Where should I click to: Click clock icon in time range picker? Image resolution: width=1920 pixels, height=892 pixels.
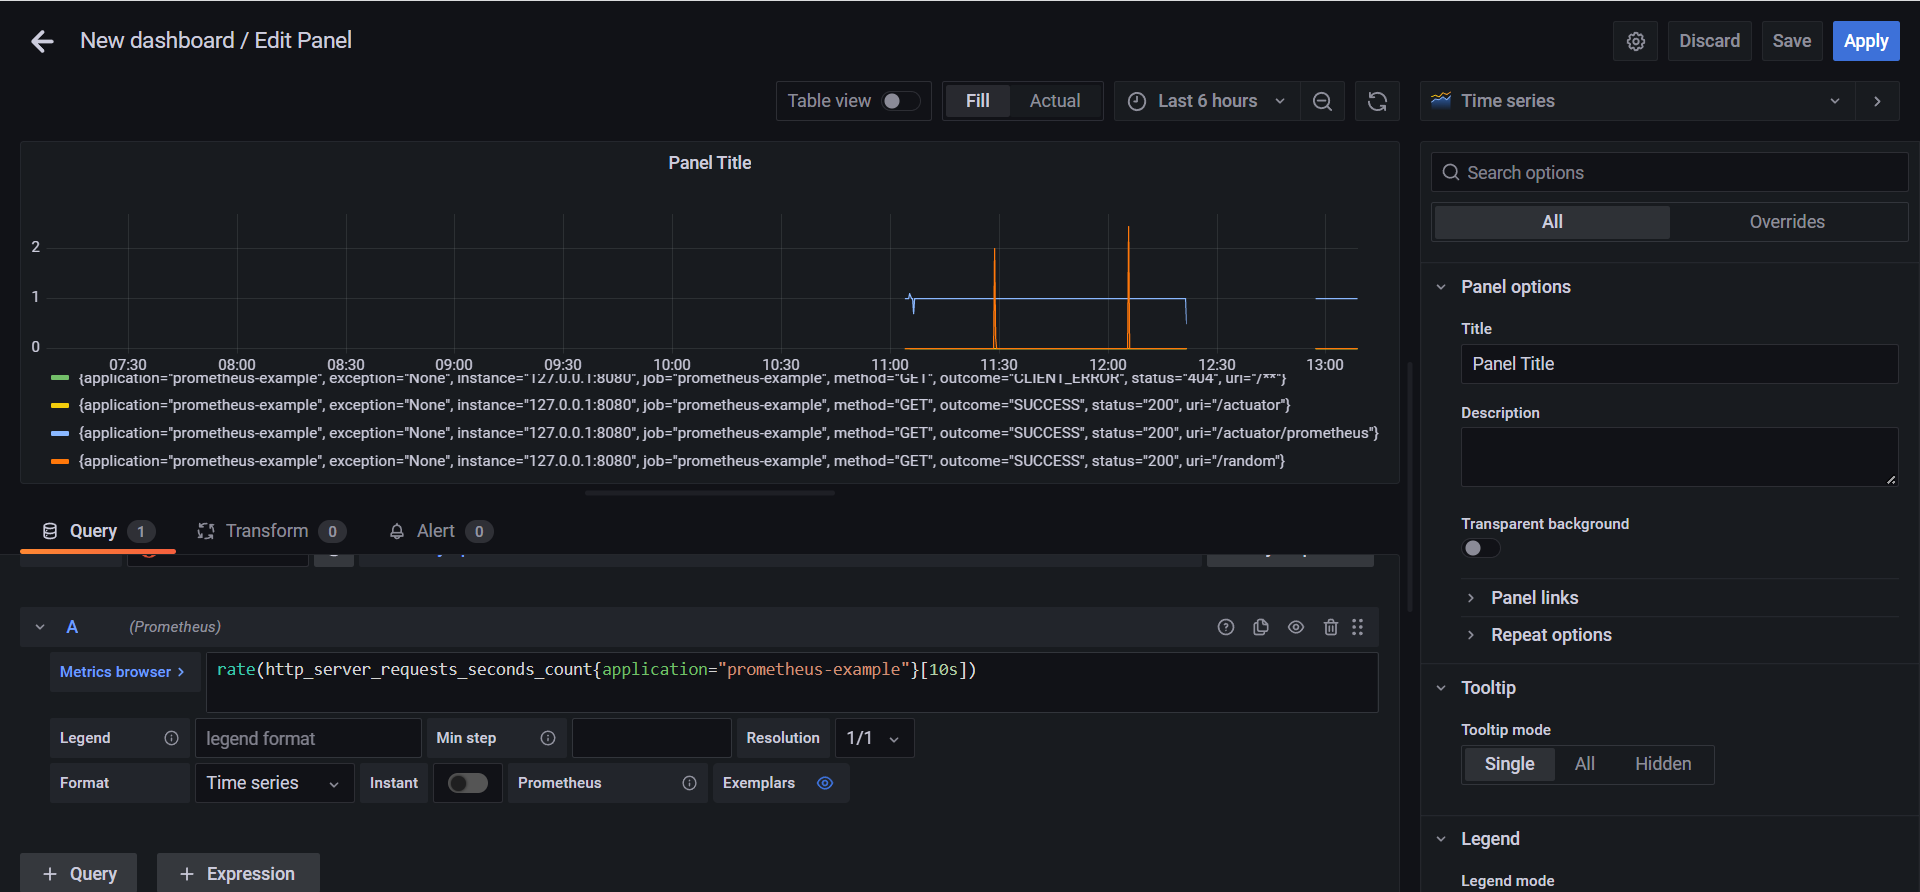[x=1137, y=101]
